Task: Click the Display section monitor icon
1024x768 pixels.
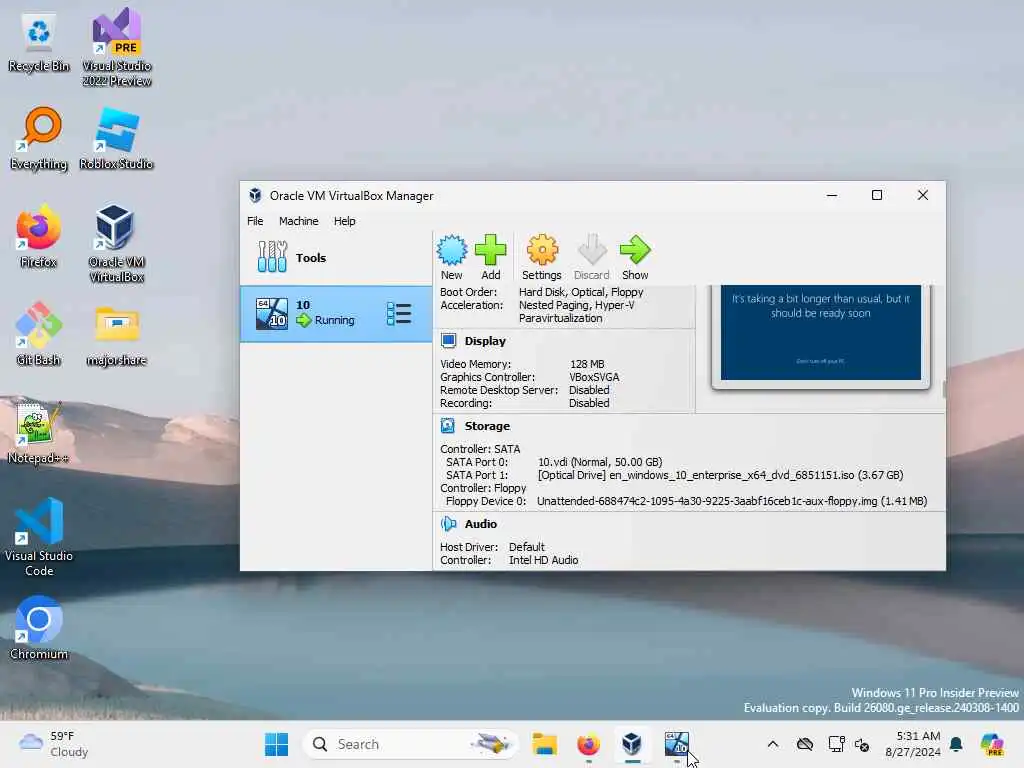Action: 449,341
